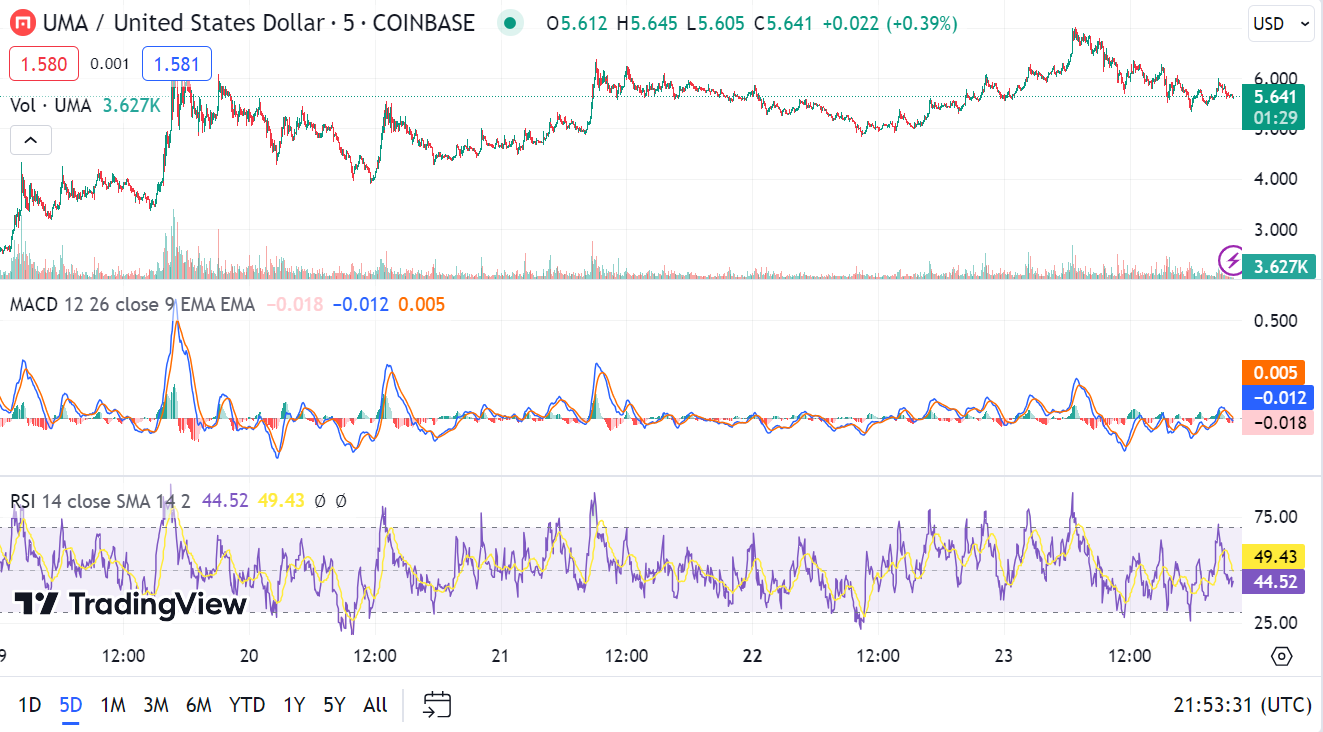Click the green market status indicator
This screenshot has width=1323, height=732.
(511, 23)
